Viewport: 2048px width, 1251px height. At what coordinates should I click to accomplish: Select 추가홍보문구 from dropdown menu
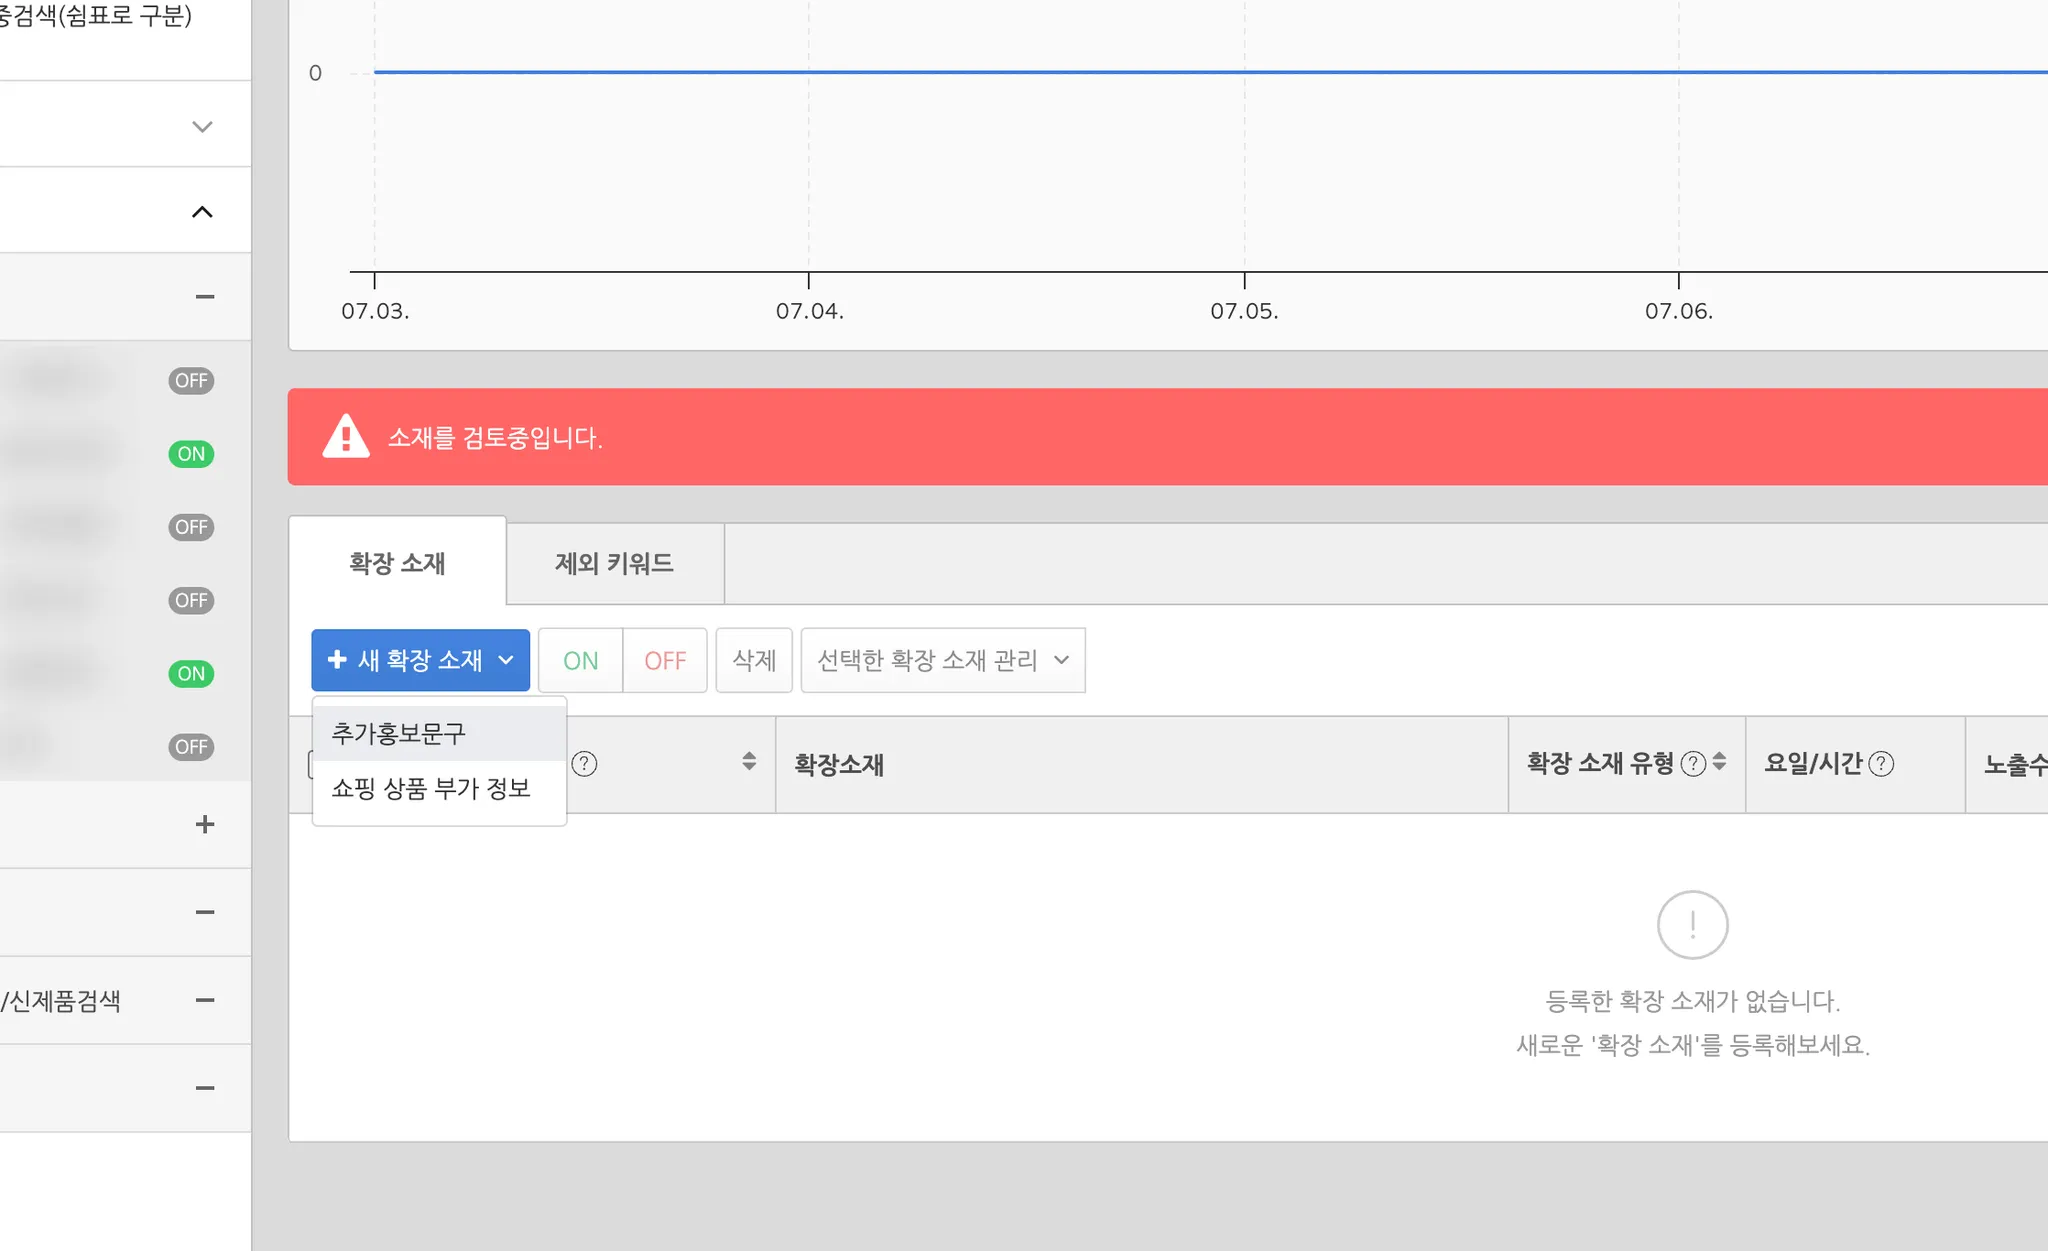399,733
